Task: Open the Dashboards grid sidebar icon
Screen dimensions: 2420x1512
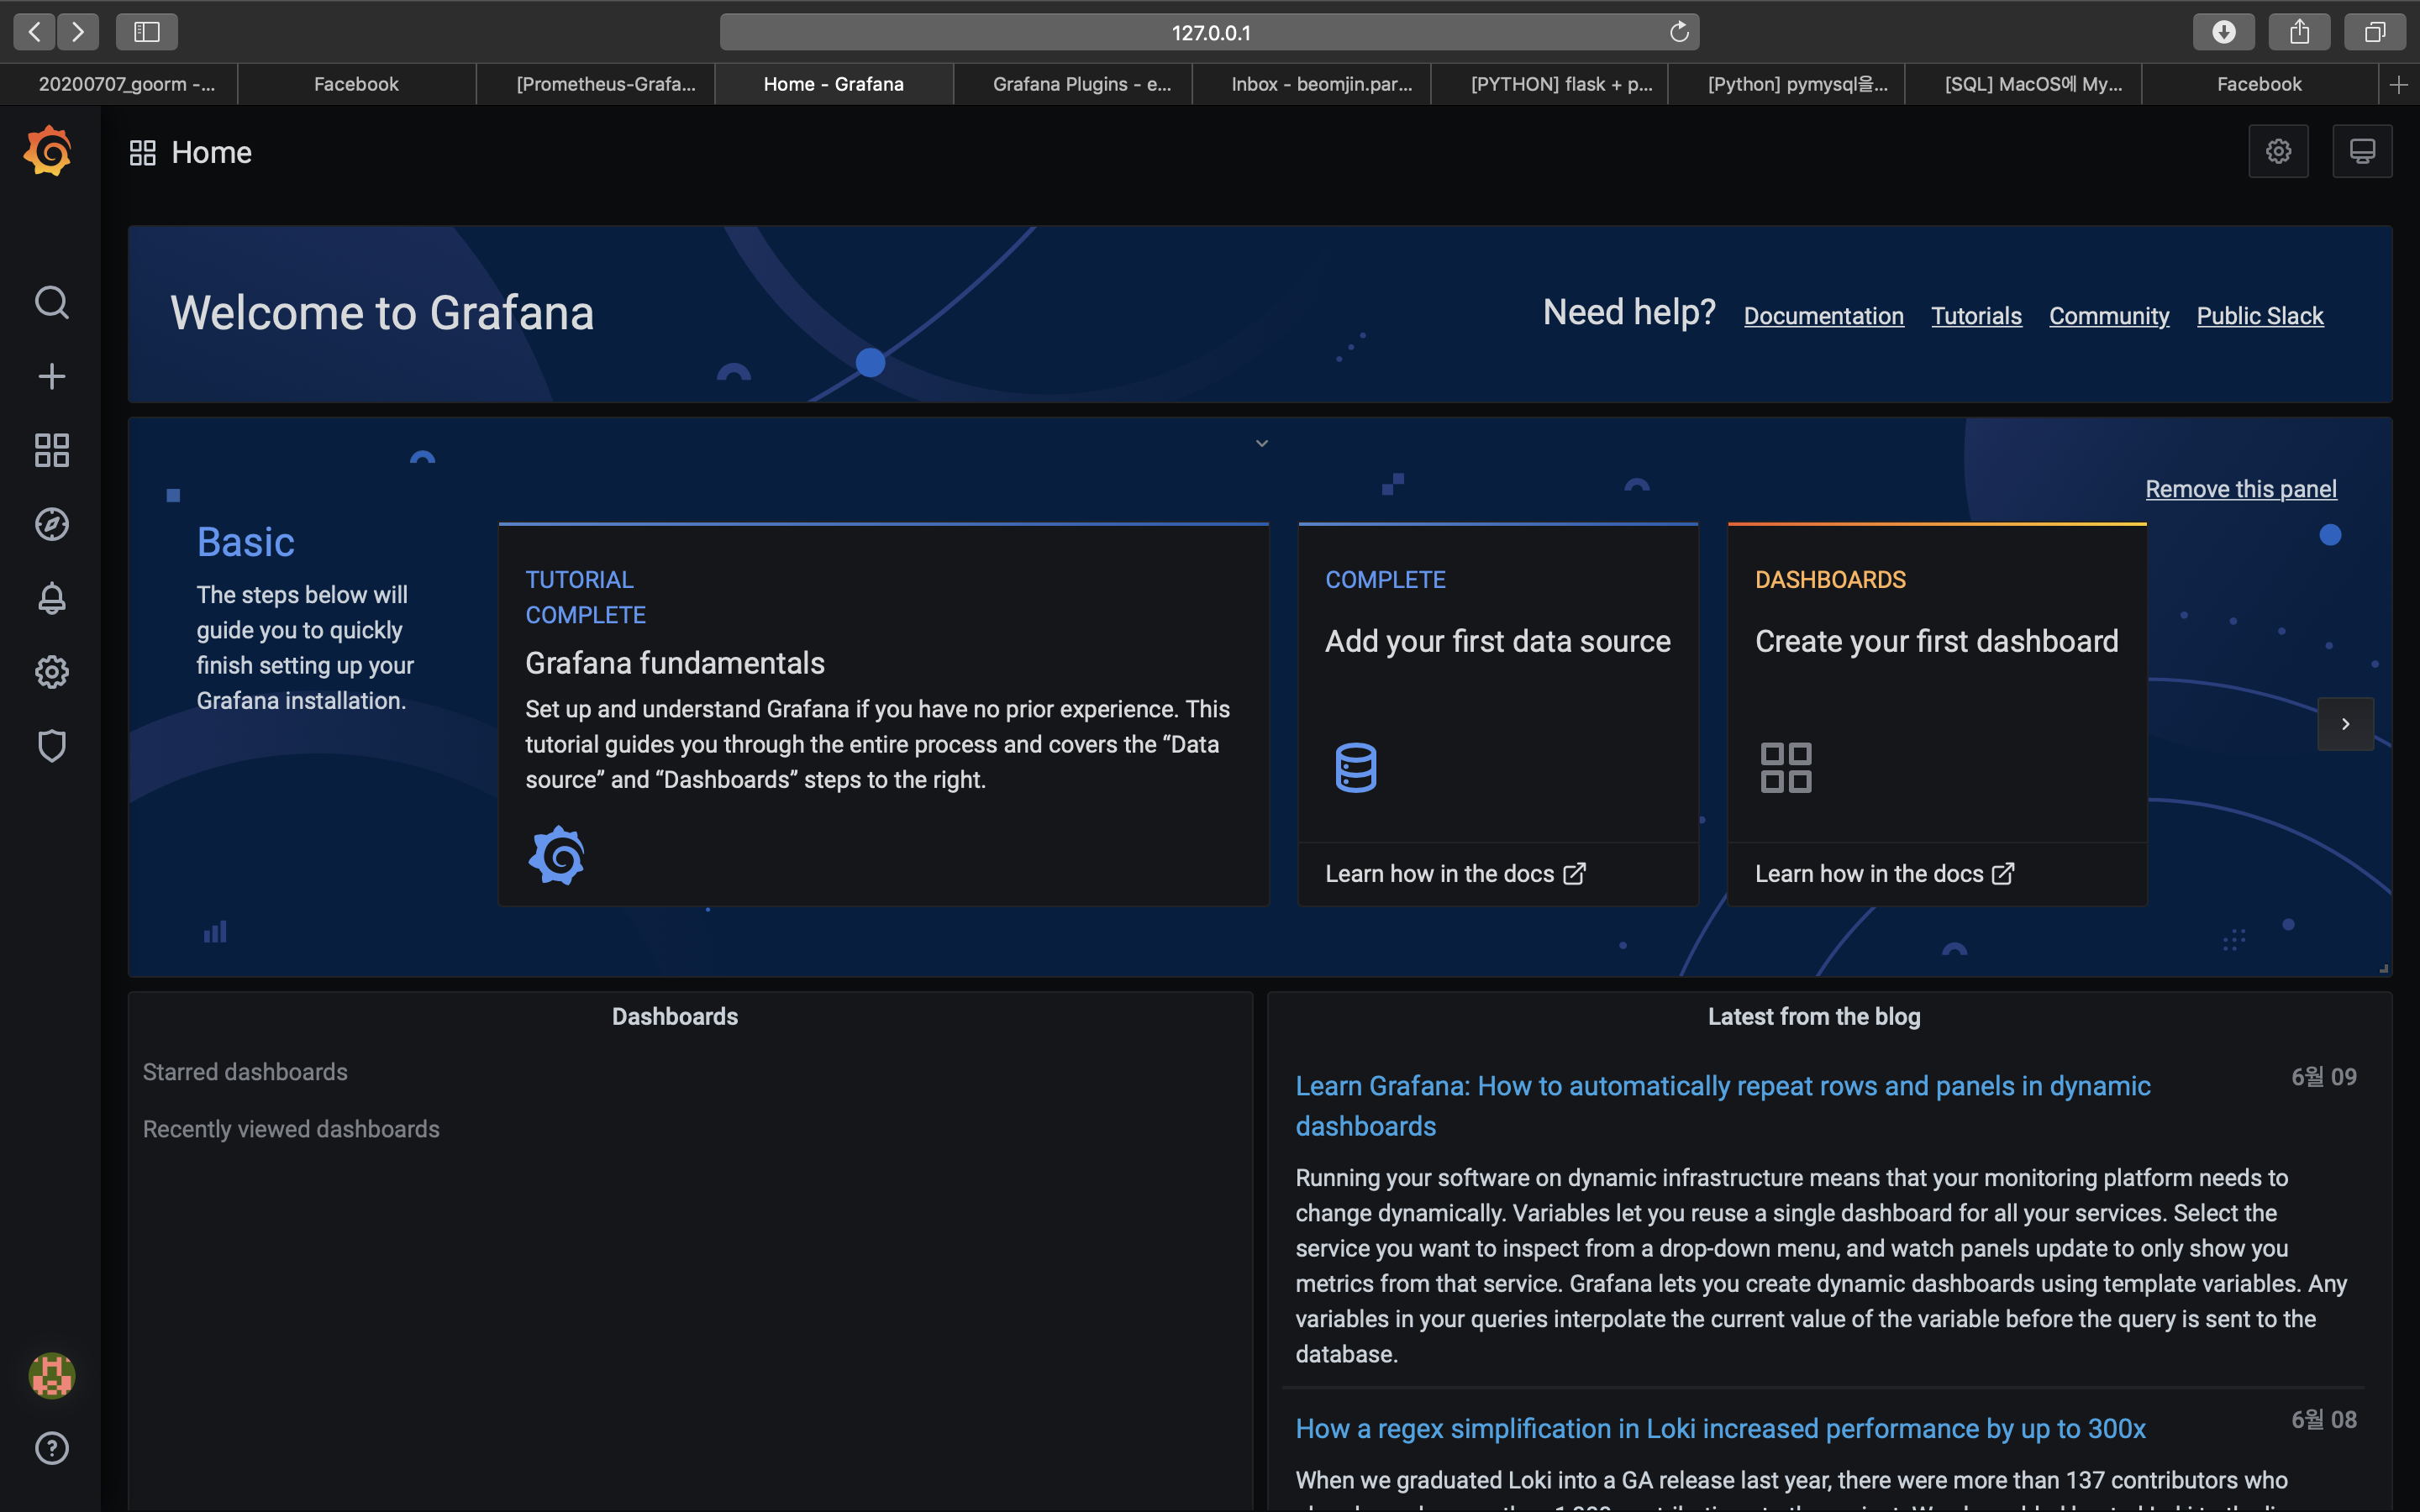Action: click(51, 450)
